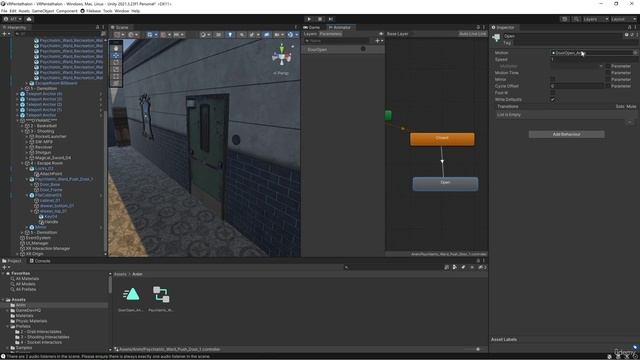Click the Speed value field
The height and width of the screenshot is (360, 640).
click(593, 60)
